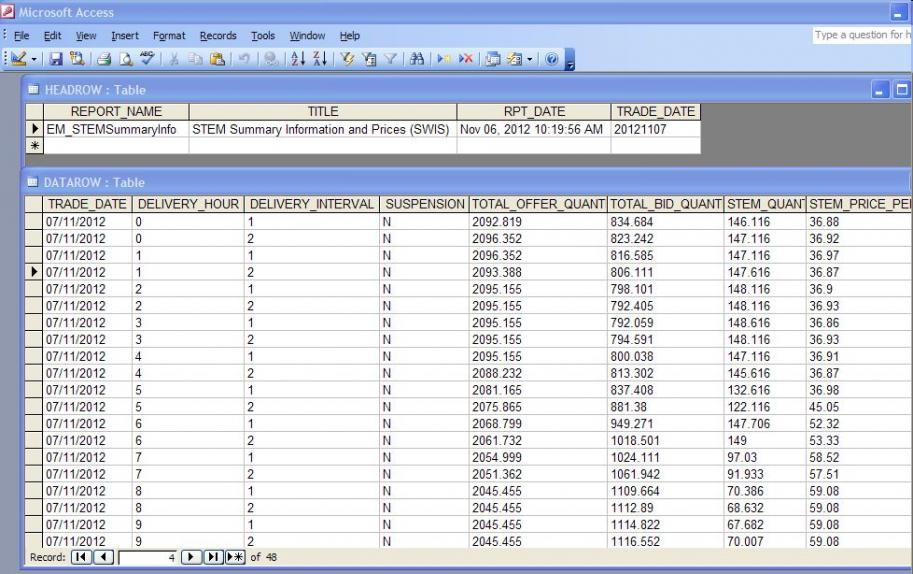Click the cell with value 1116.552
The width and height of the screenshot is (913, 574).
click(666, 541)
